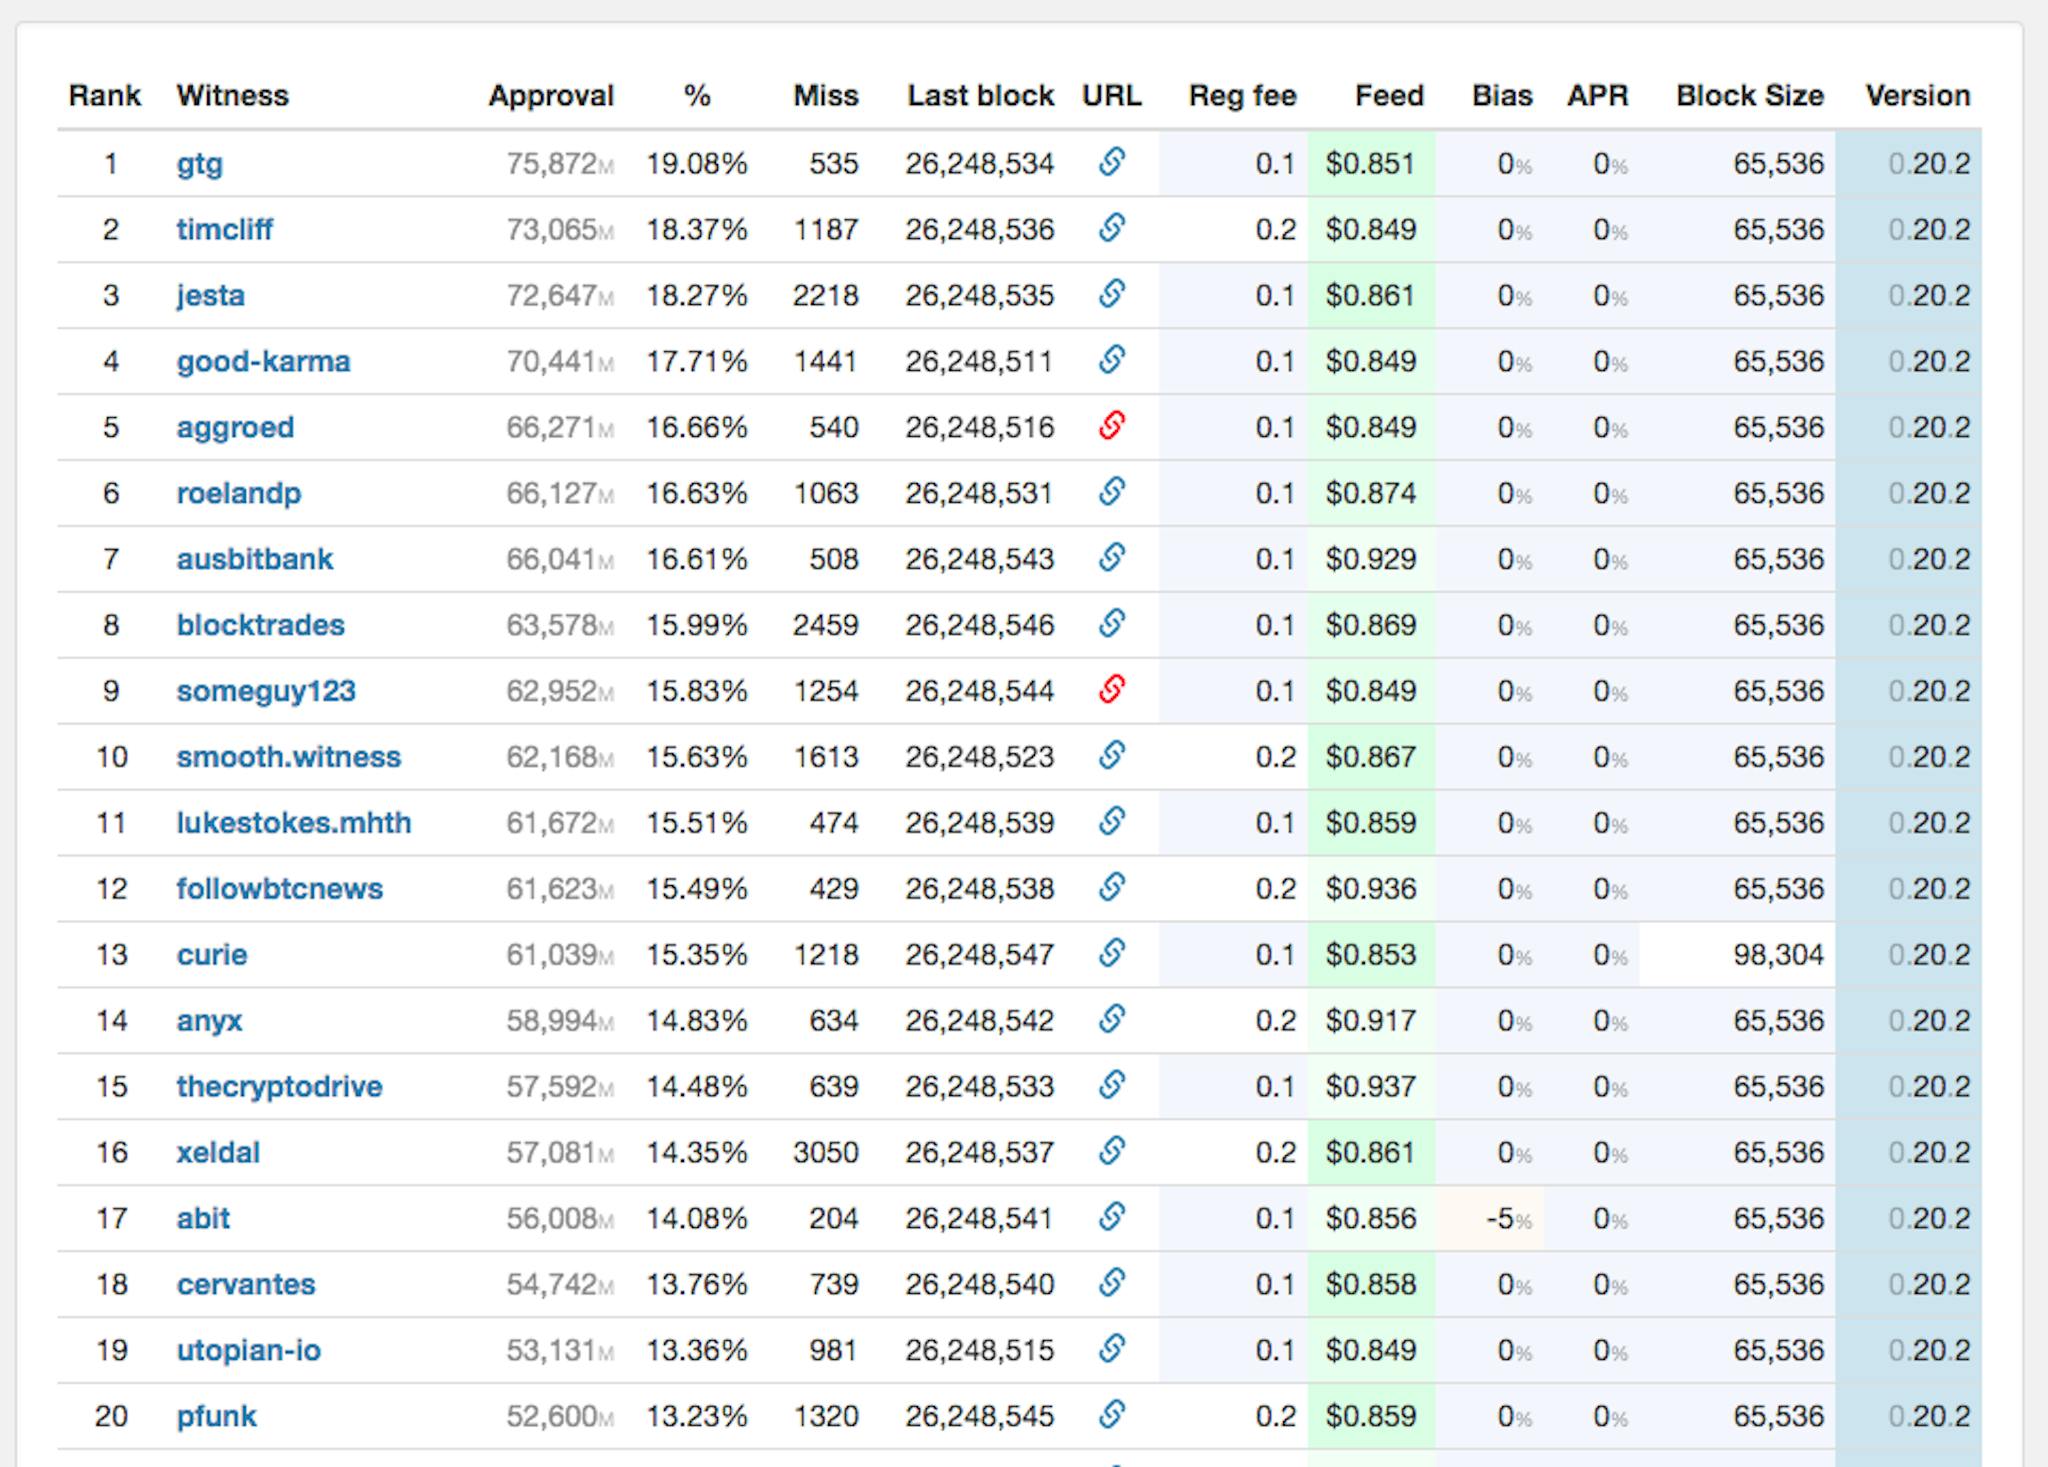The height and width of the screenshot is (1467, 2048).
Task: Click the URL icon in the blocktrades row
Action: click(x=1112, y=624)
